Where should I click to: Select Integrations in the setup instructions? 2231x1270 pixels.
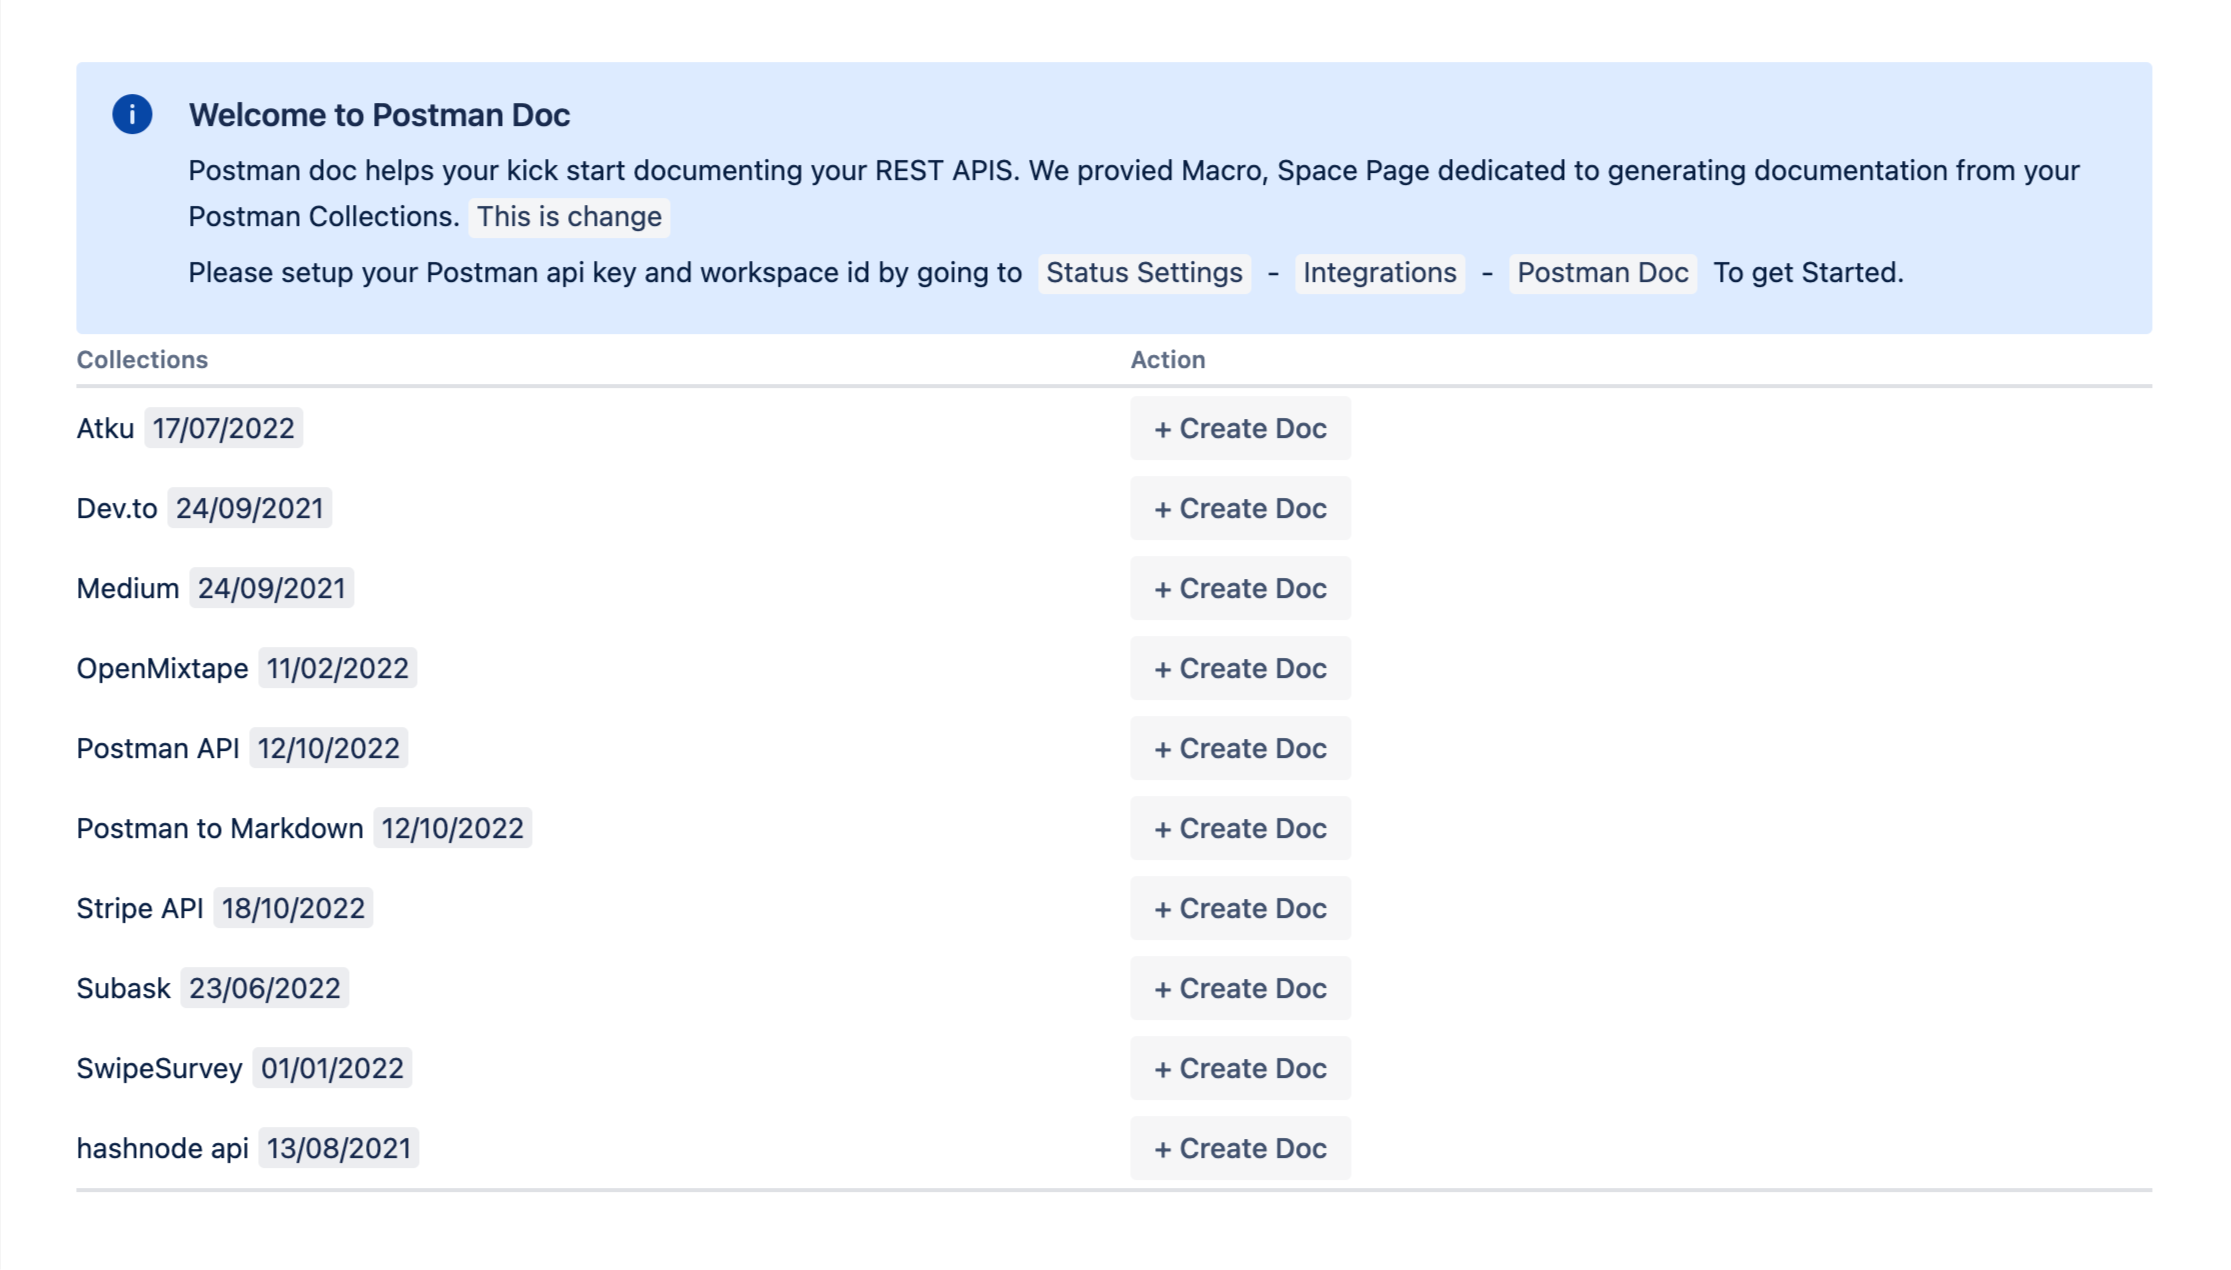coord(1379,272)
